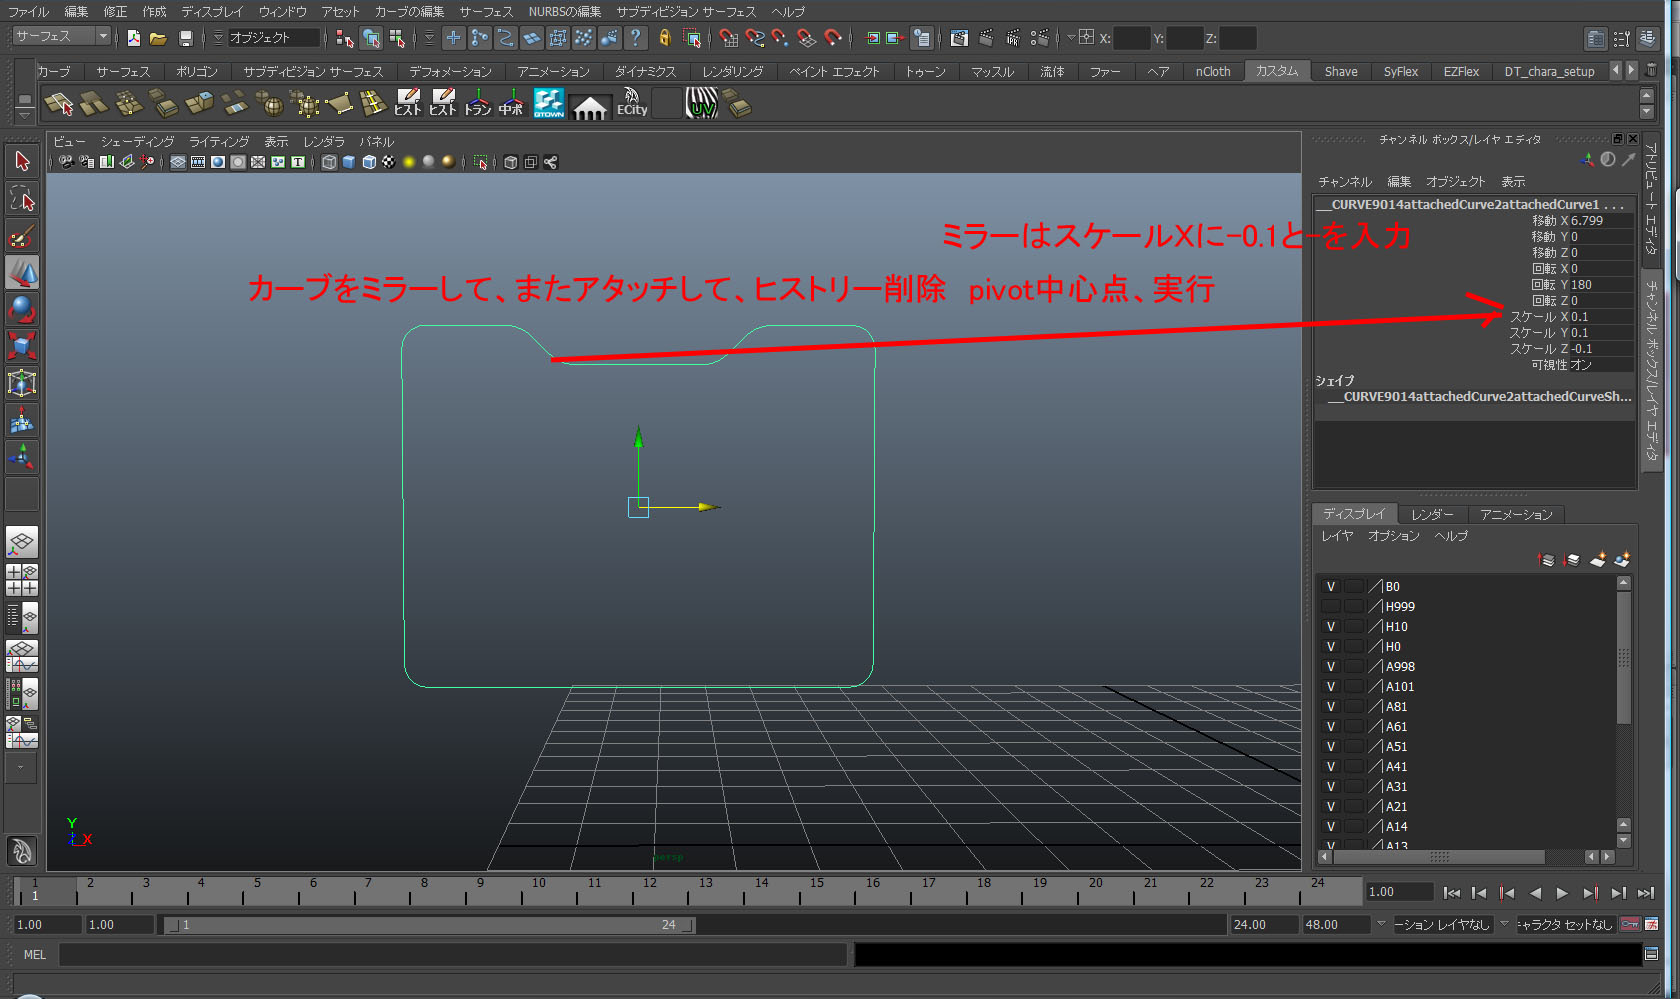
Task: Save the scene with the floppy disk icon
Action: (185, 38)
